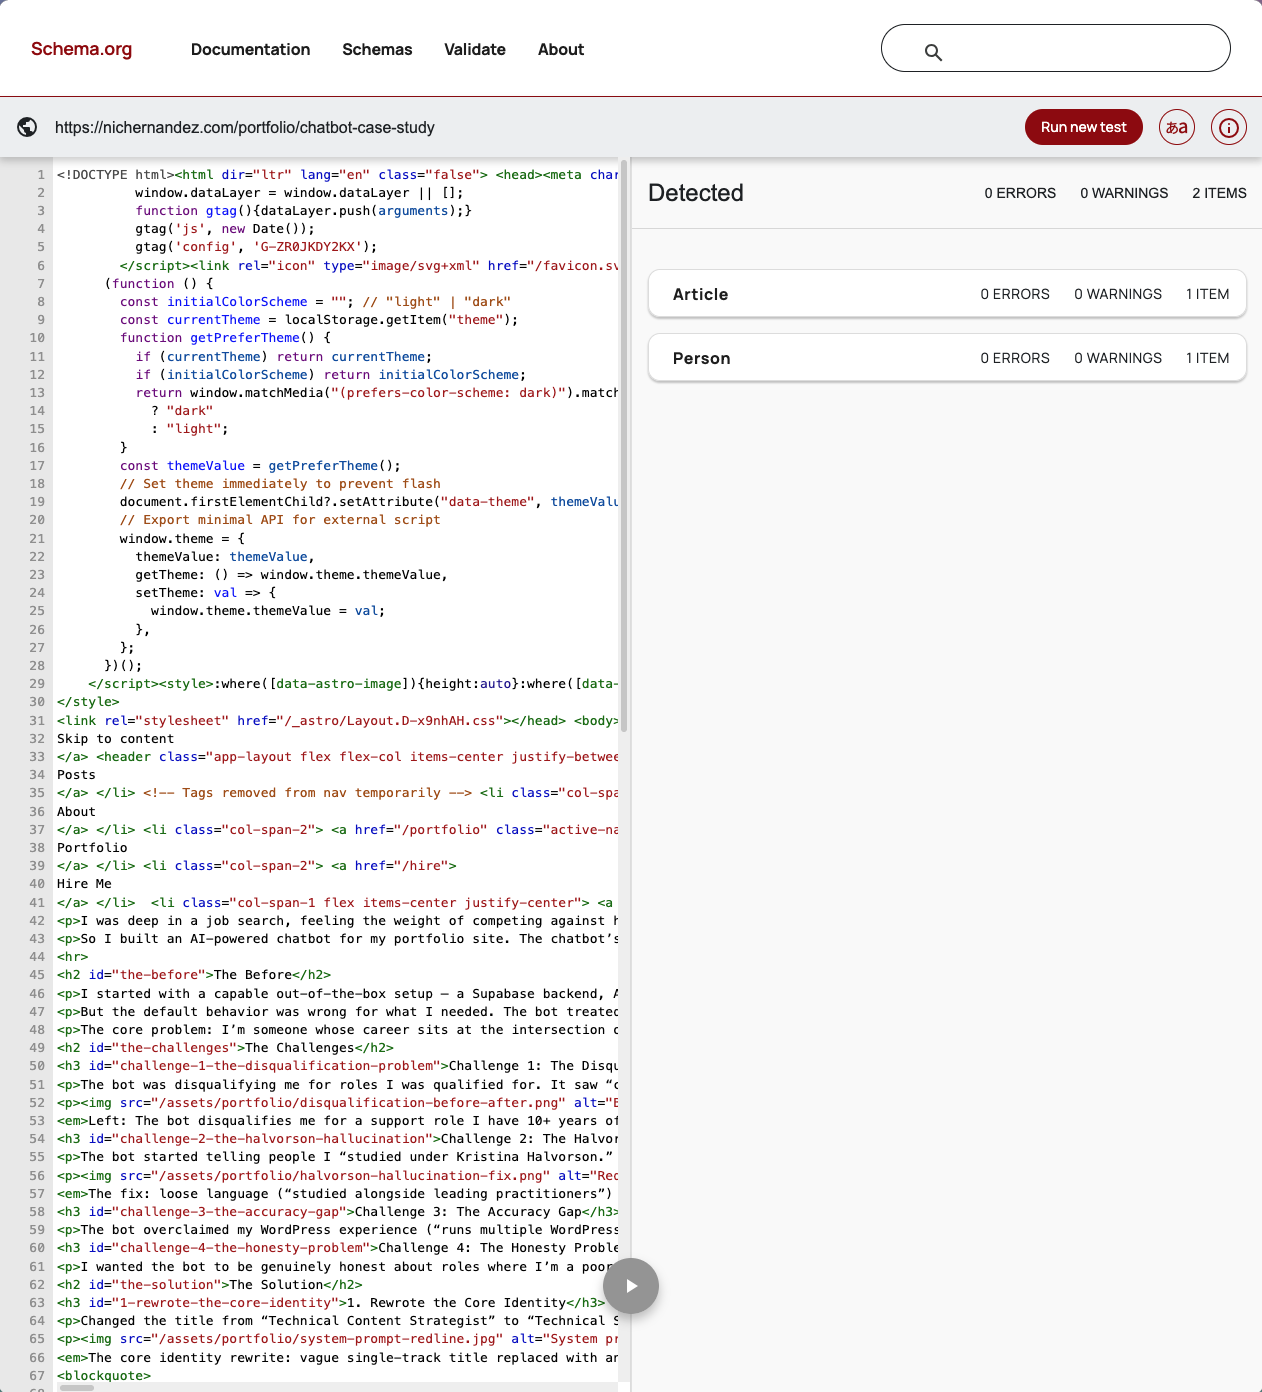
Task: Click the code panel horizontal scrollbar
Action: point(77,1387)
